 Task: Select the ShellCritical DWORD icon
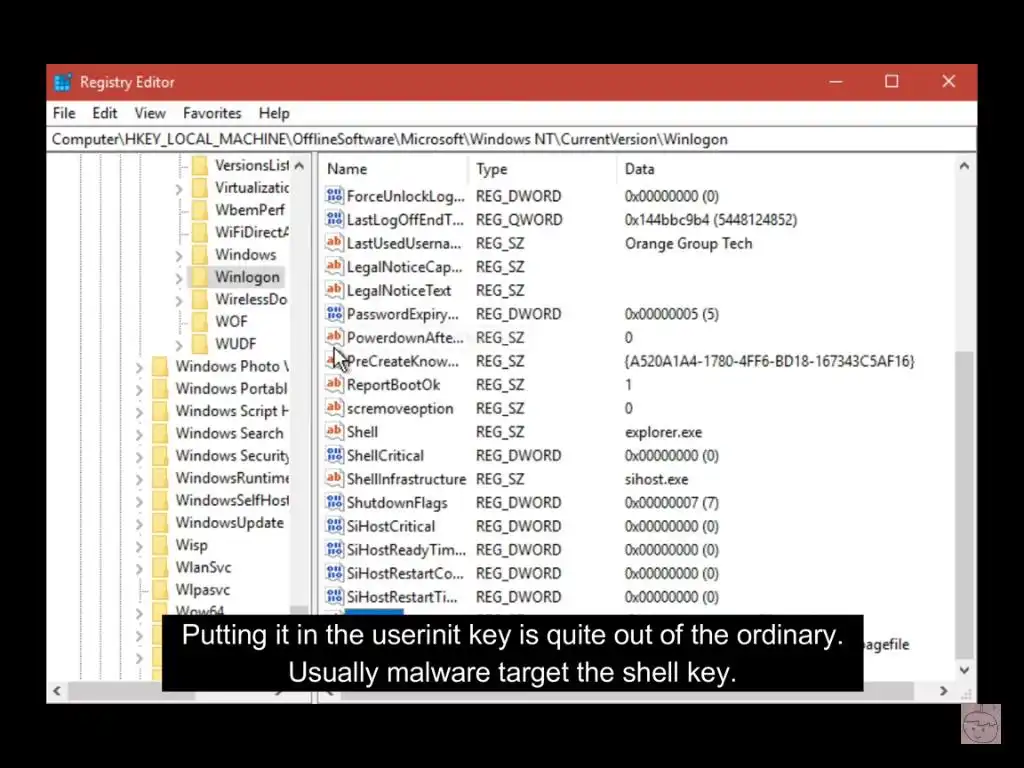(x=334, y=455)
